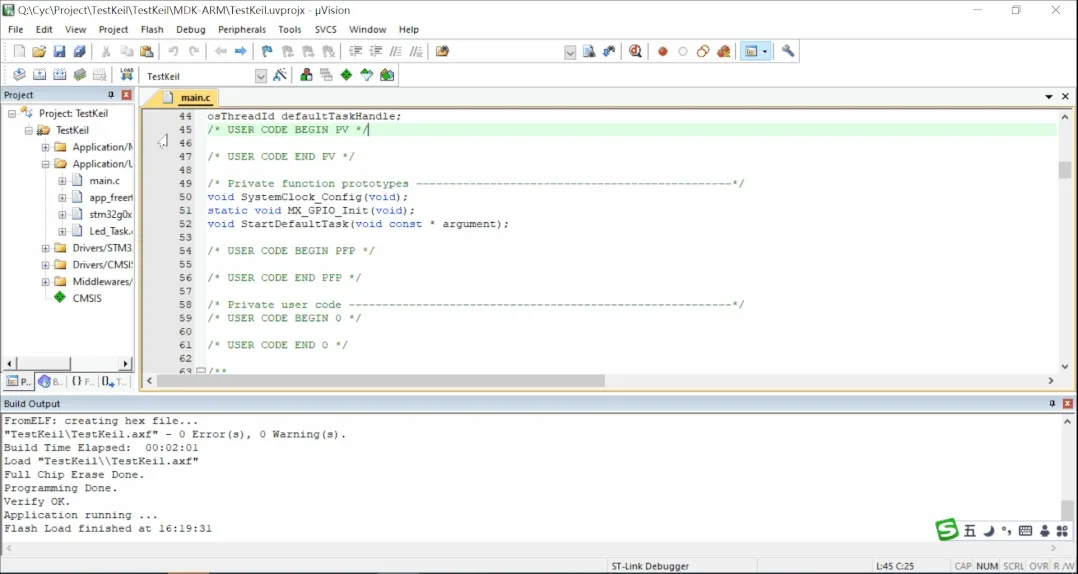The width and height of the screenshot is (1078, 574).
Task: Select the main.c editor tab
Action: pos(187,98)
